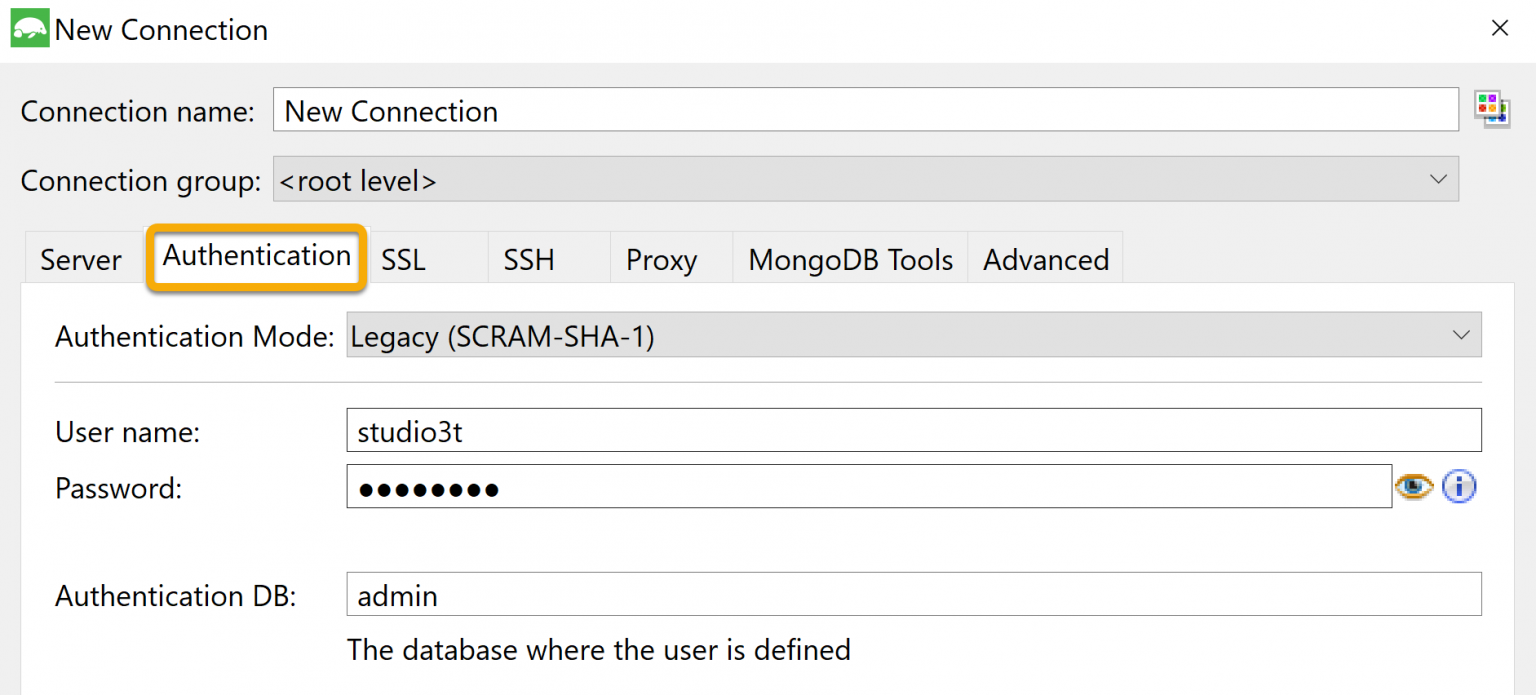1536x695 pixels.
Task: Click inside the Password field
Action: coord(700,487)
